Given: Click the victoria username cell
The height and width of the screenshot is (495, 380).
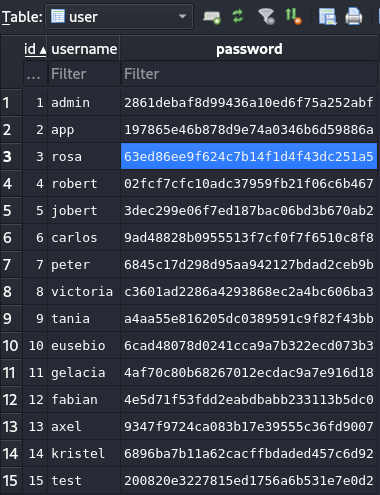Looking at the screenshot, I should pyautogui.click(x=84, y=292).
